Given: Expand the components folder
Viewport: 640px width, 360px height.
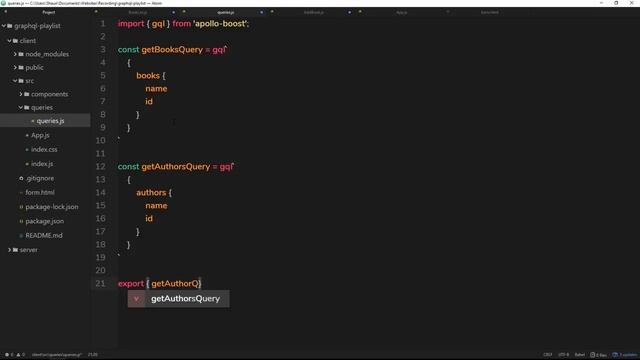Looking at the screenshot, I should pos(21,94).
